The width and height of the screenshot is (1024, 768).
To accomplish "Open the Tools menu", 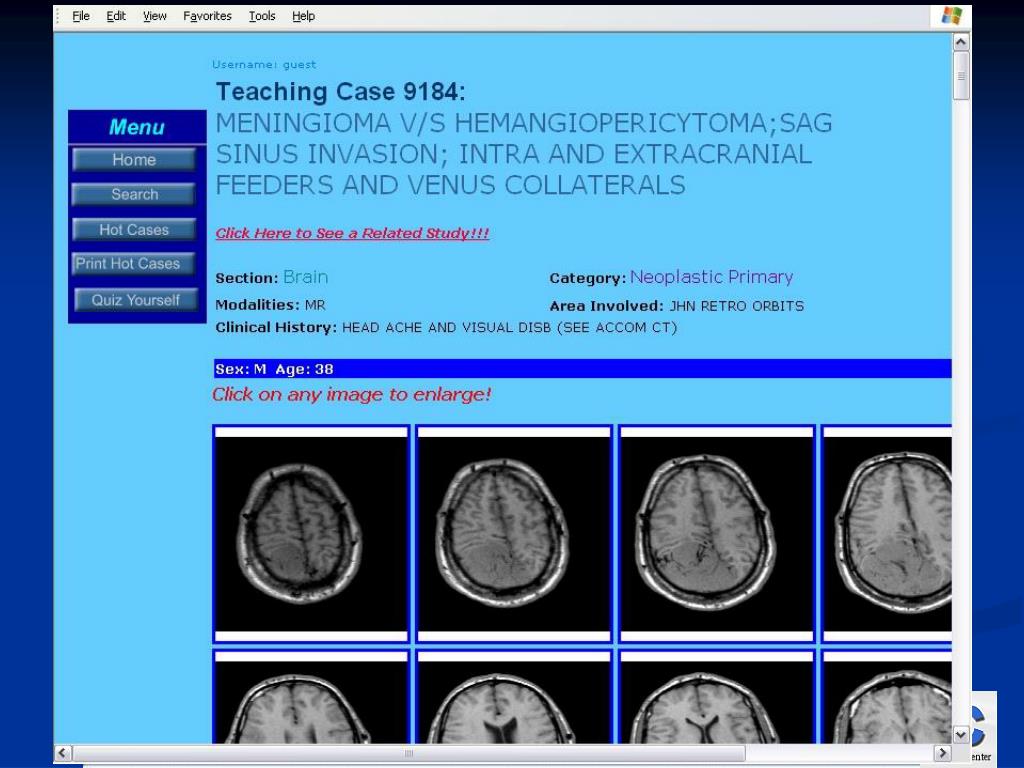I will tap(262, 16).
